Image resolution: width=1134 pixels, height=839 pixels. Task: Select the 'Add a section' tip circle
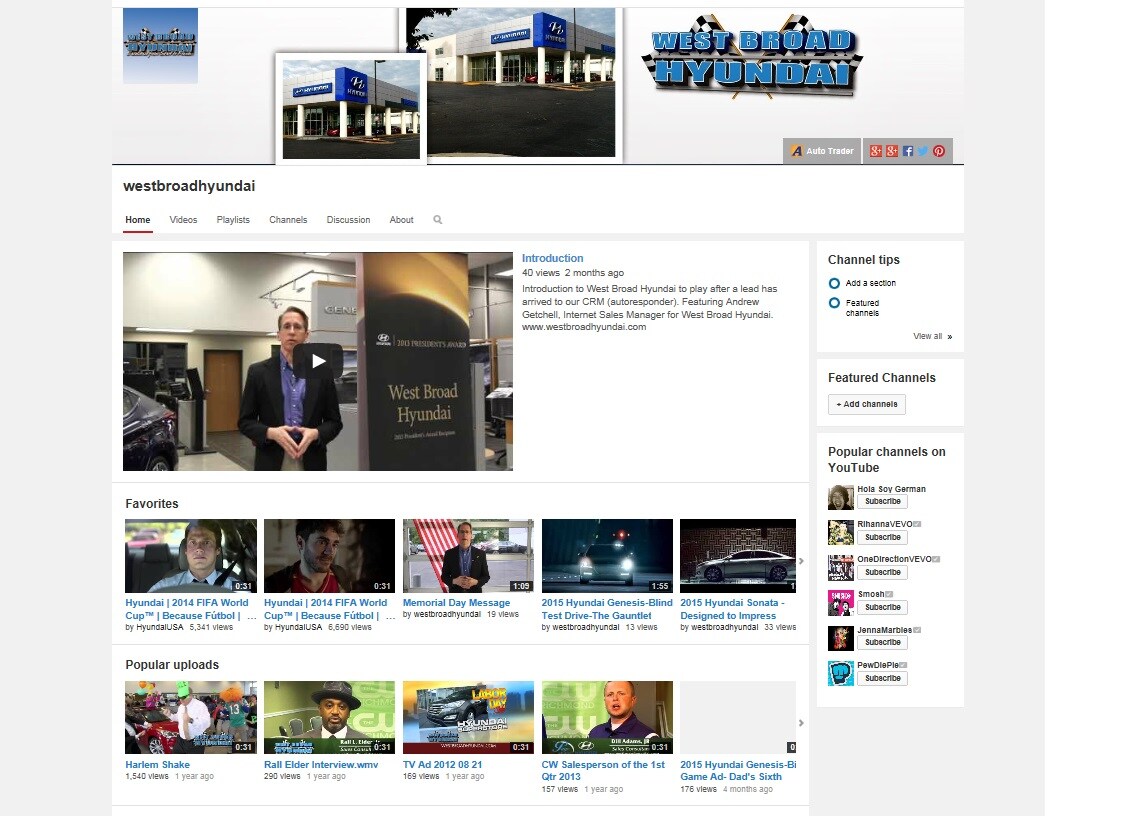[834, 283]
